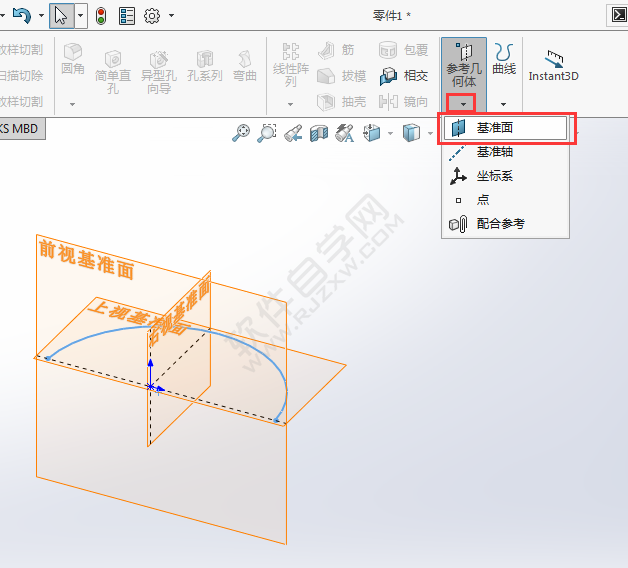Click the Previous View icon
This screenshot has height=568, width=628.
tap(293, 133)
